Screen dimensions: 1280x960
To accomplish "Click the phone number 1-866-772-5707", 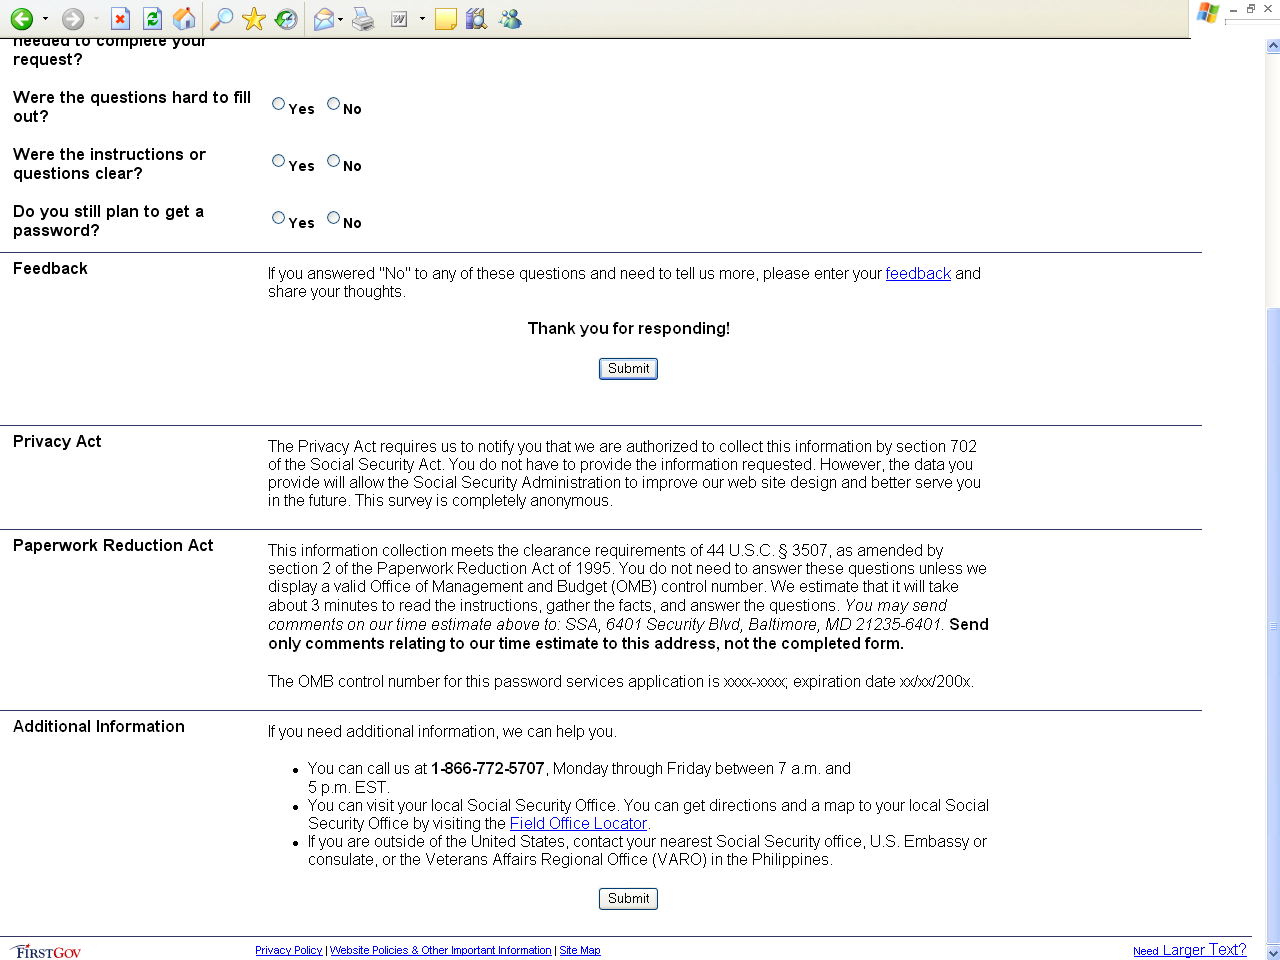I will pyautogui.click(x=488, y=769).
